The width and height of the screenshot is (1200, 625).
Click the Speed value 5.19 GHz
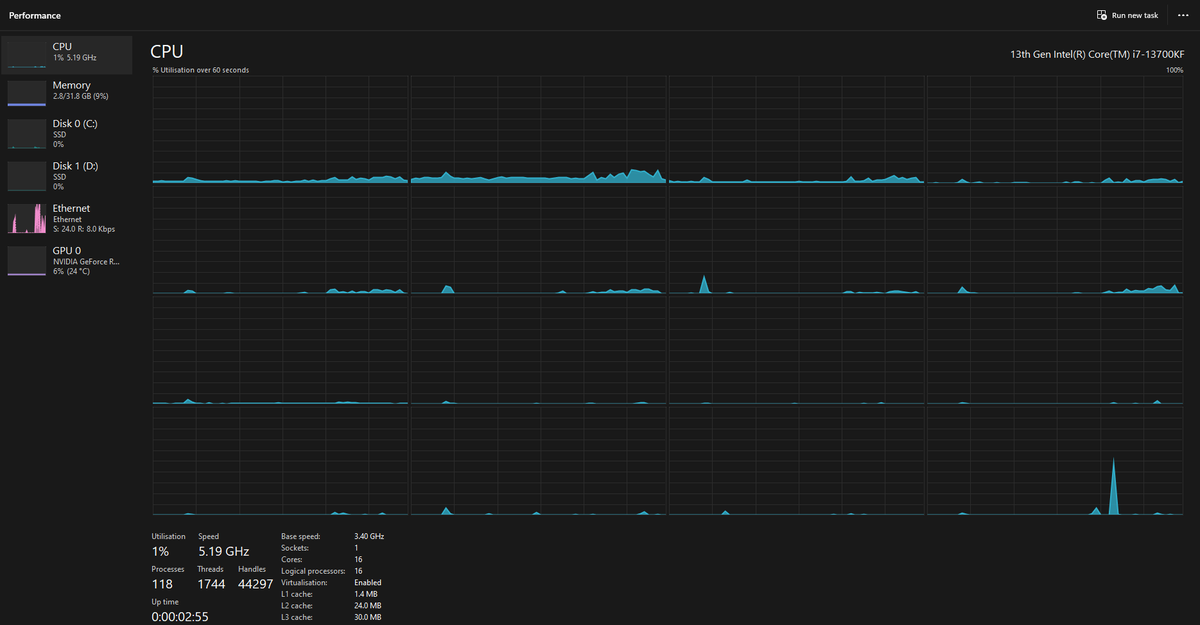tap(224, 551)
